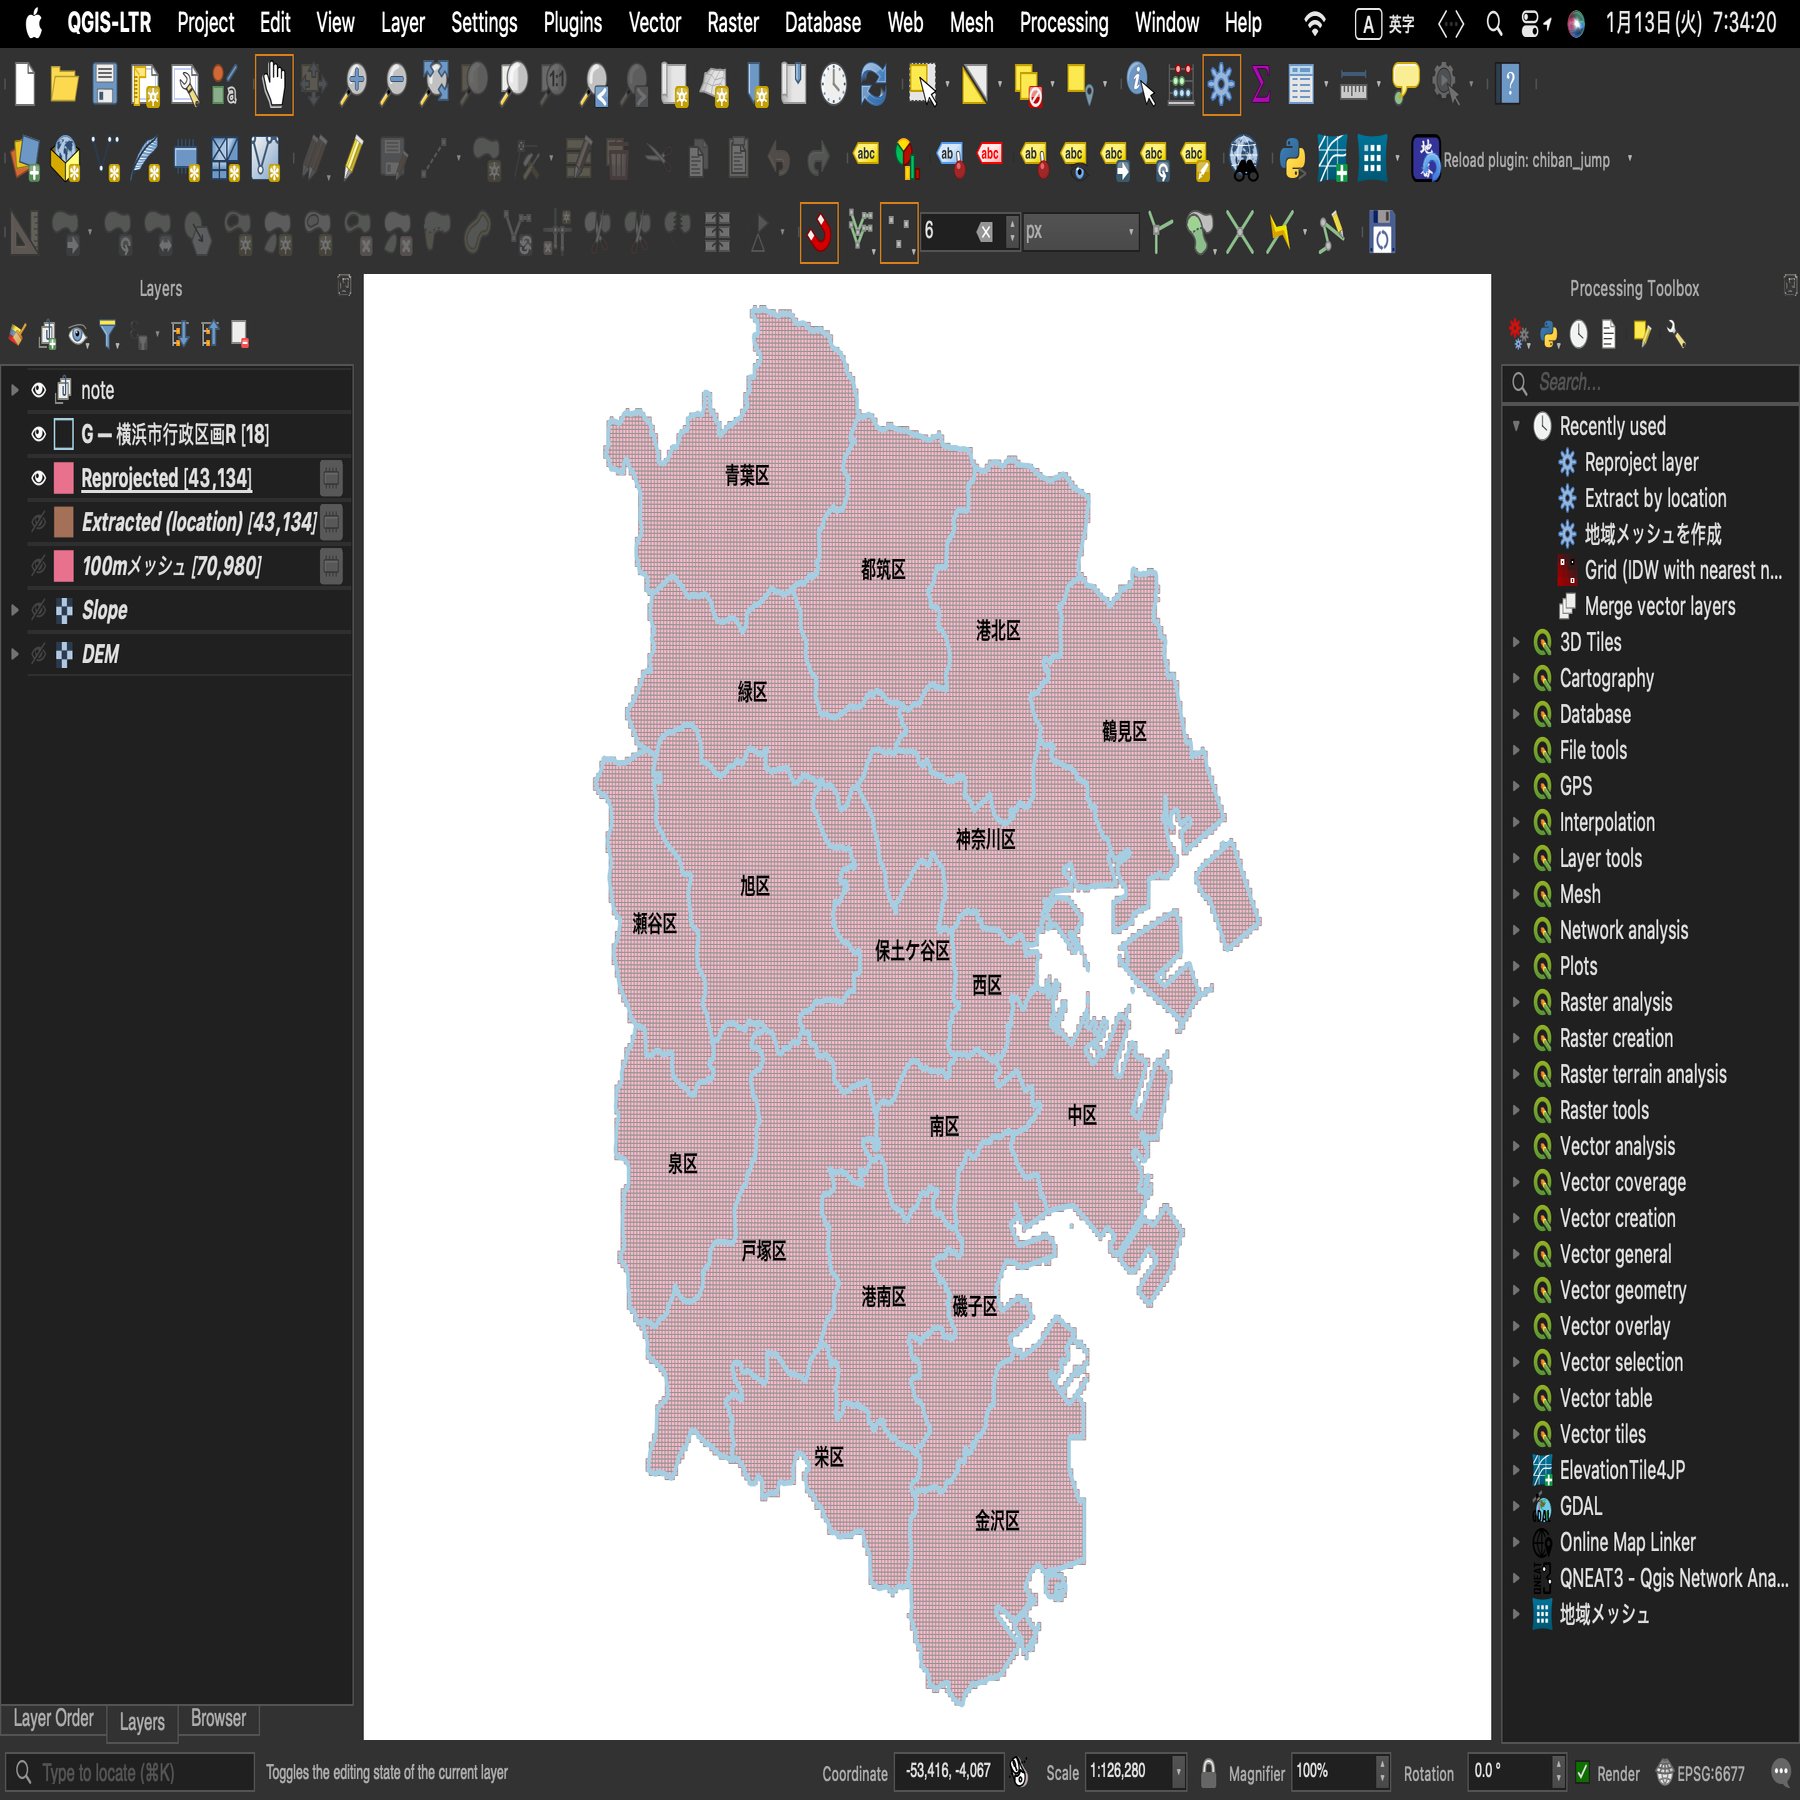Screen dimensions: 1800x1800
Task: Open the Raster menu
Action: point(733,23)
